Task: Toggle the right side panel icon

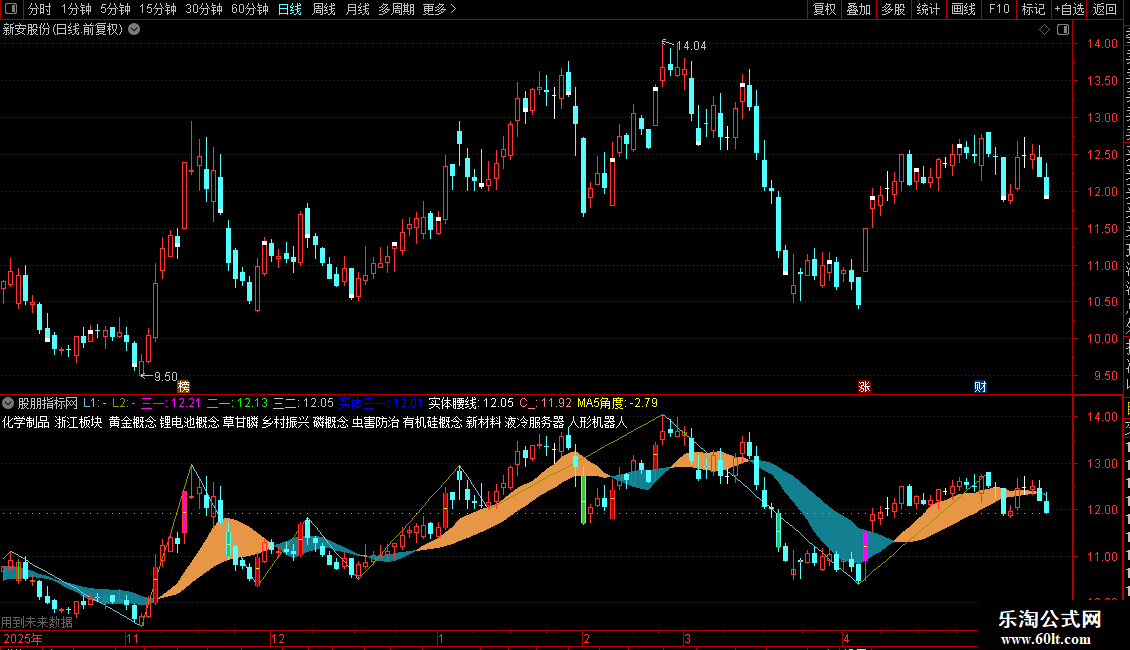Action: point(1063,29)
